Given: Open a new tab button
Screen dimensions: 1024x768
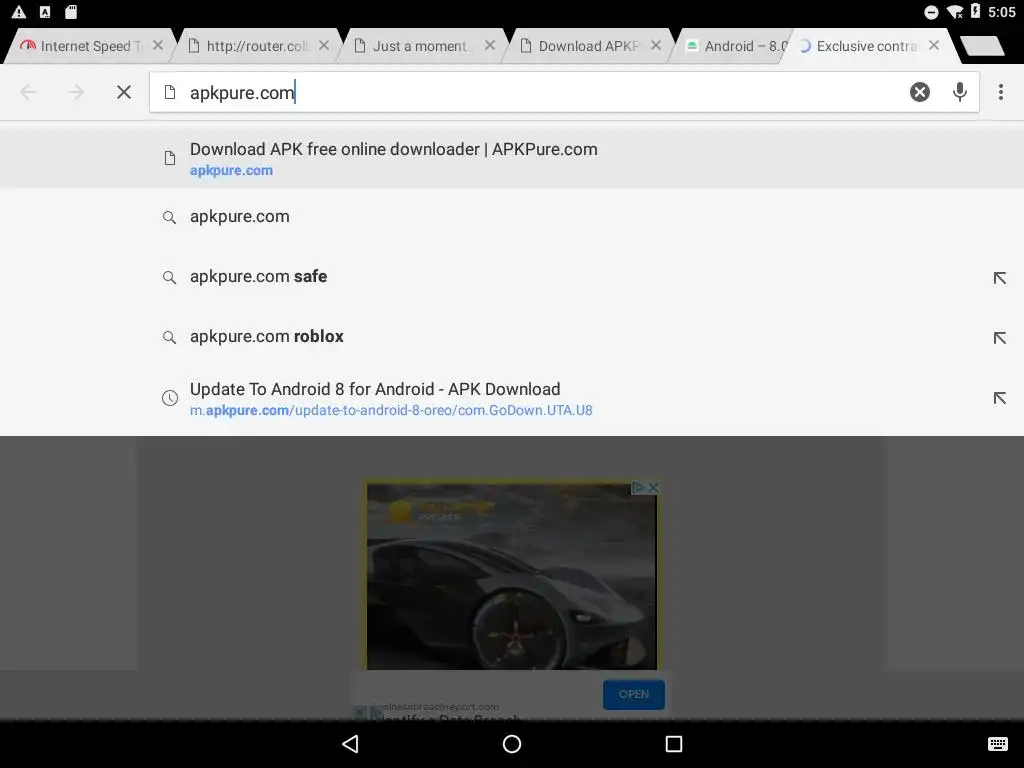Looking at the screenshot, I should click(x=982, y=46).
